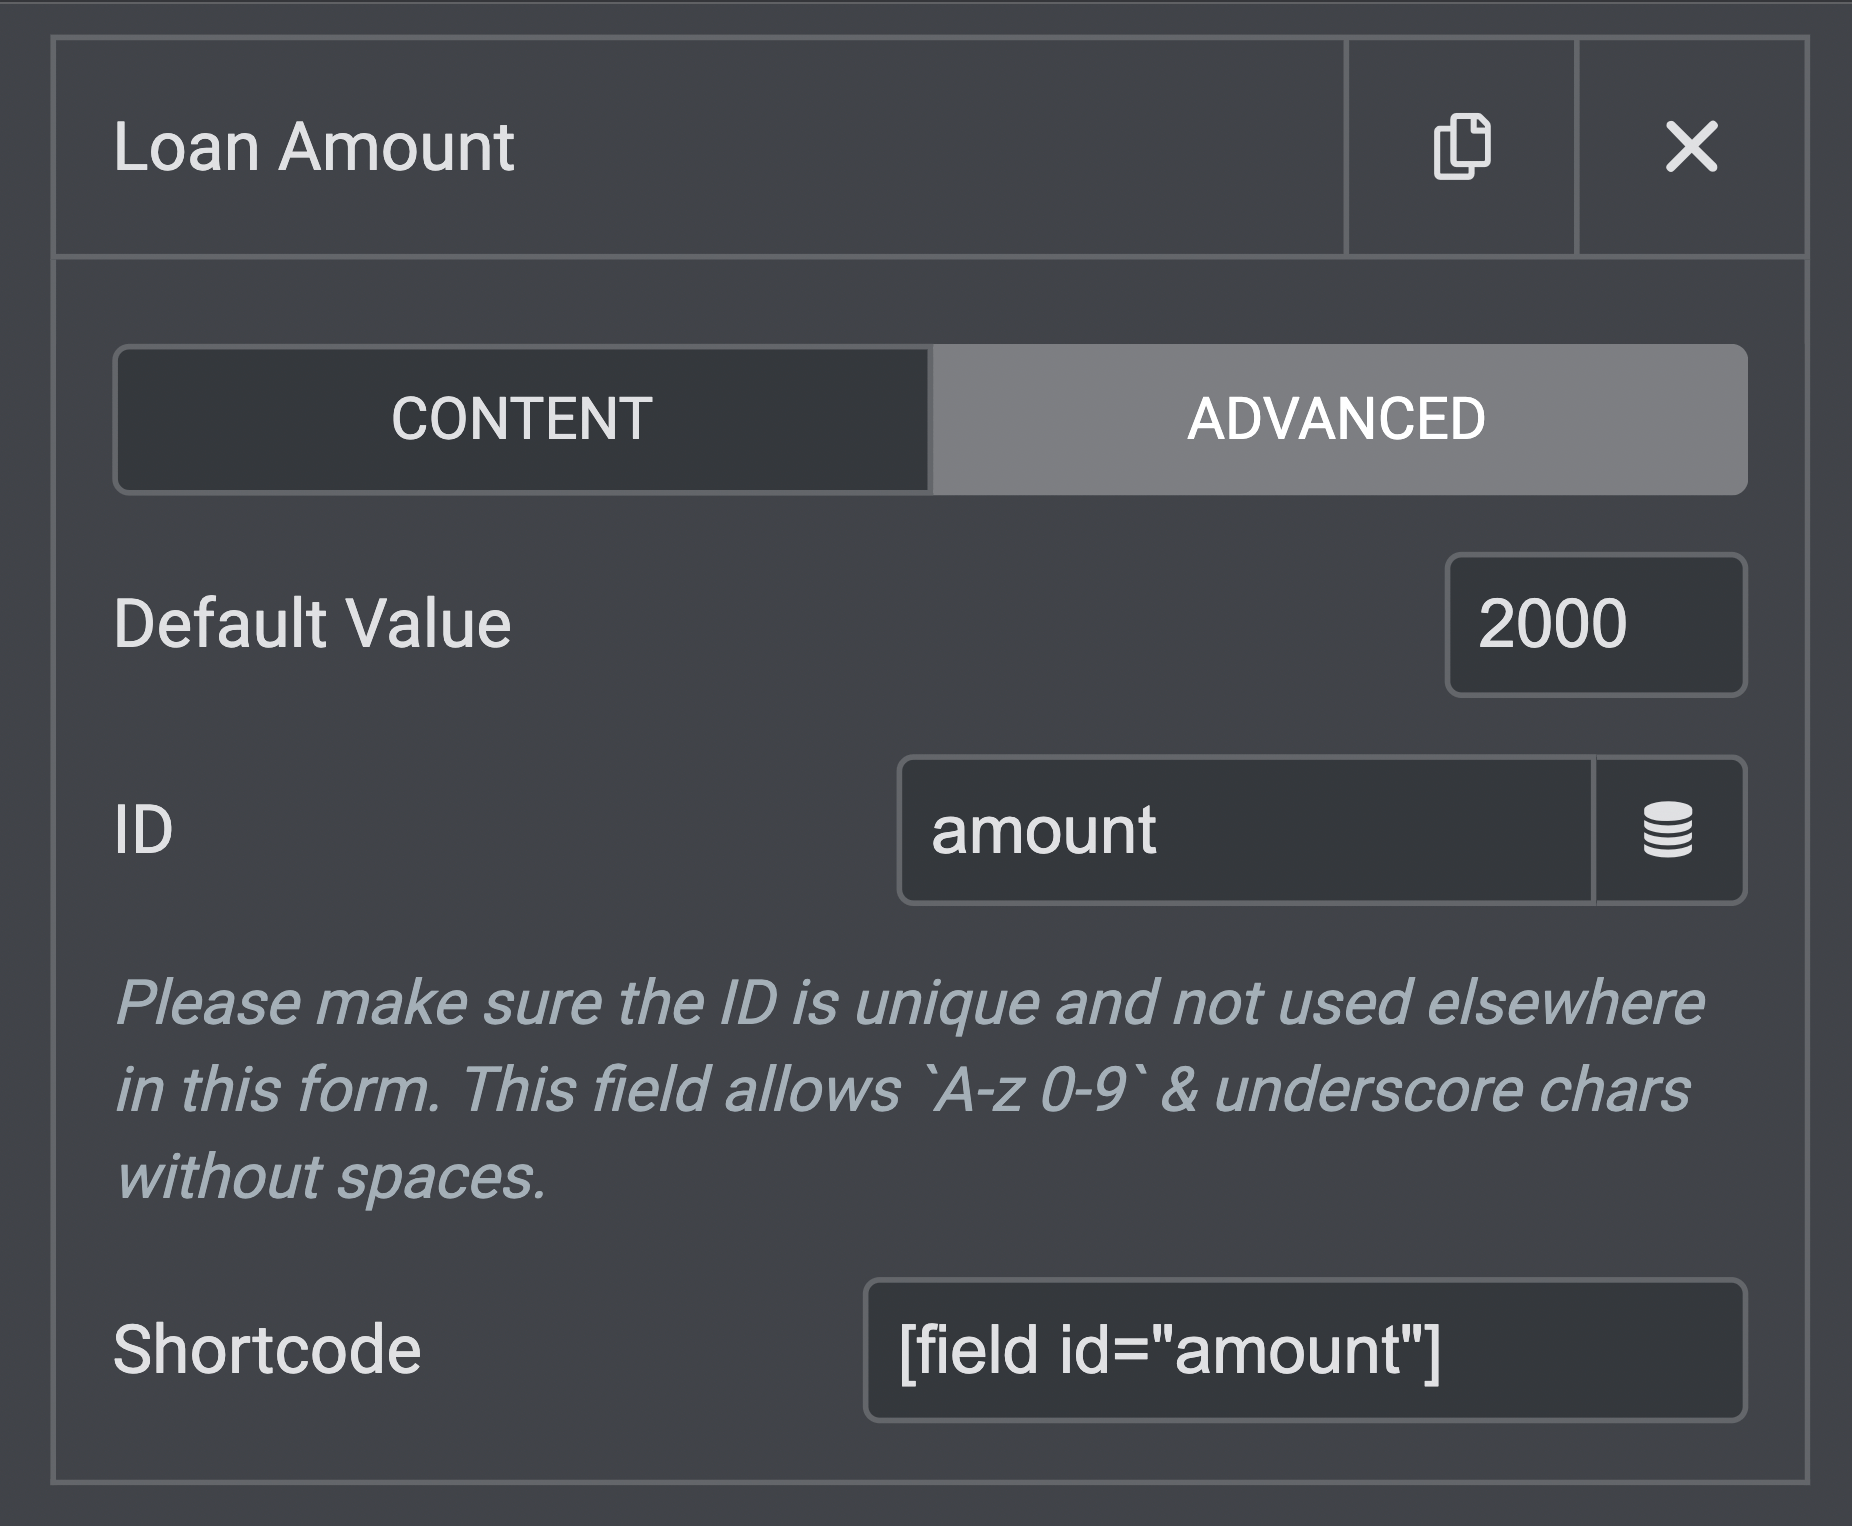The height and width of the screenshot is (1526, 1852).
Task: Click the Shortcode label
Action: [267, 1349]
